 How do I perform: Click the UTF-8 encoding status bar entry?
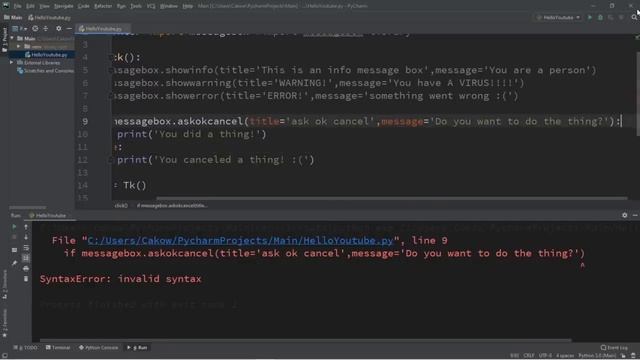click(x=545, y=356)
